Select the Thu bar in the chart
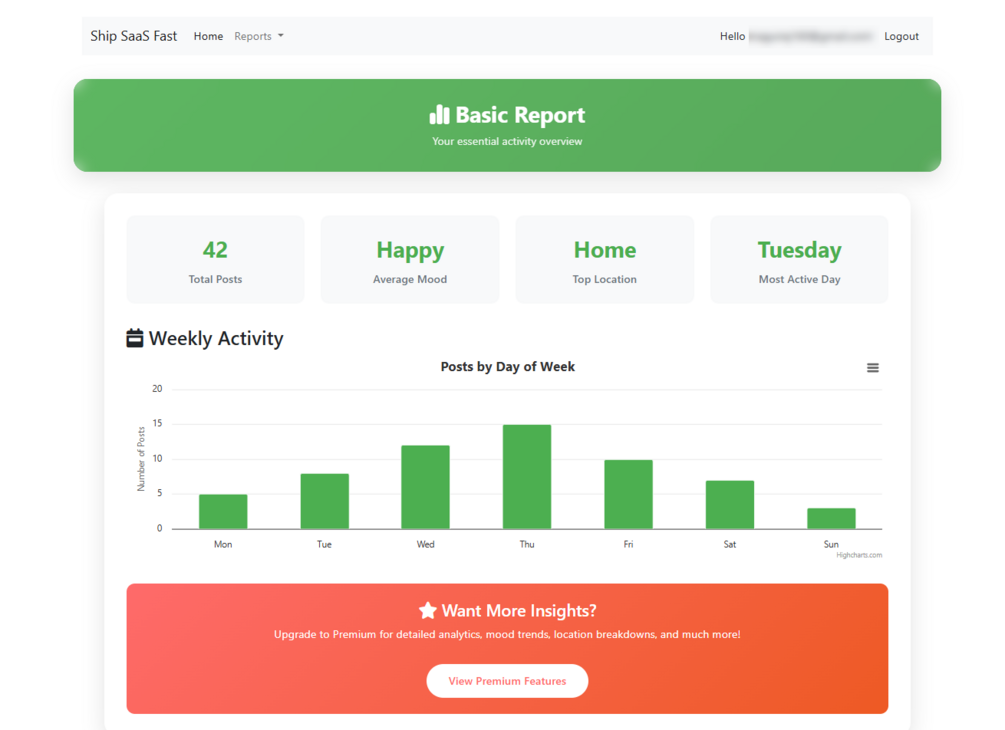The height and width of the screenshot is (730, 1005). click(x=527, y=477)
